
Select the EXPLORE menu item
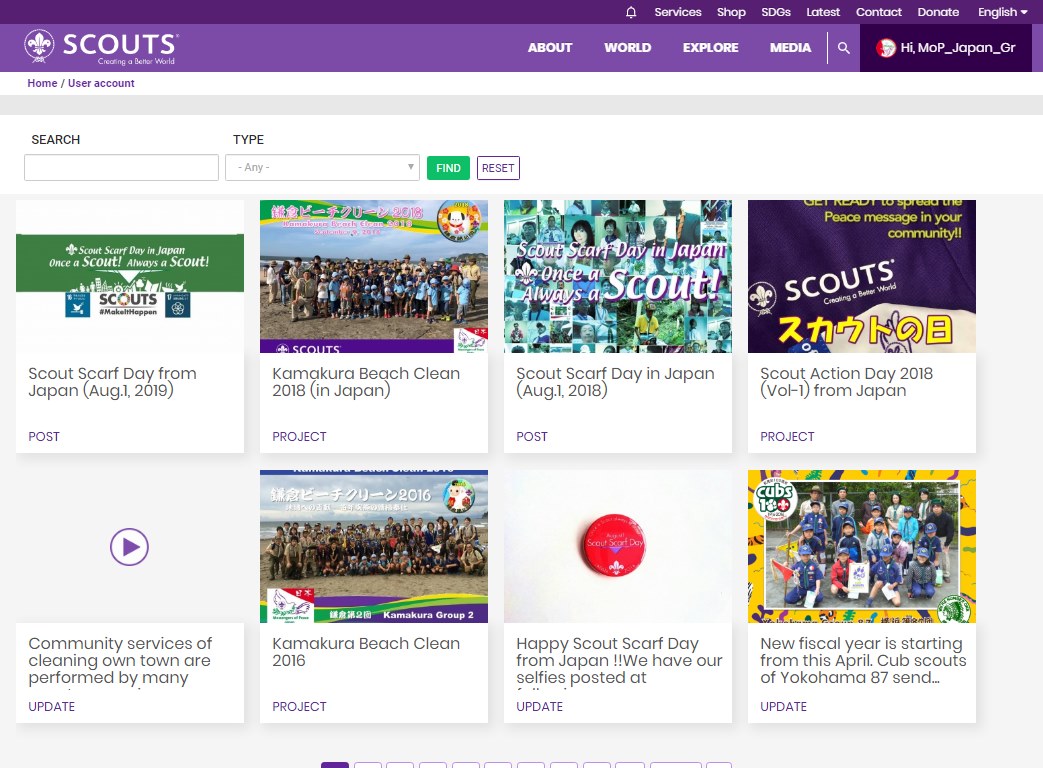coord(710,48)
